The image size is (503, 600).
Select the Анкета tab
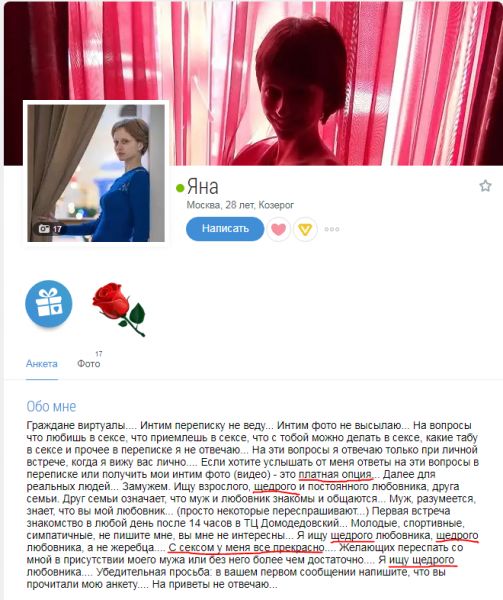click(x=42, y=364)
